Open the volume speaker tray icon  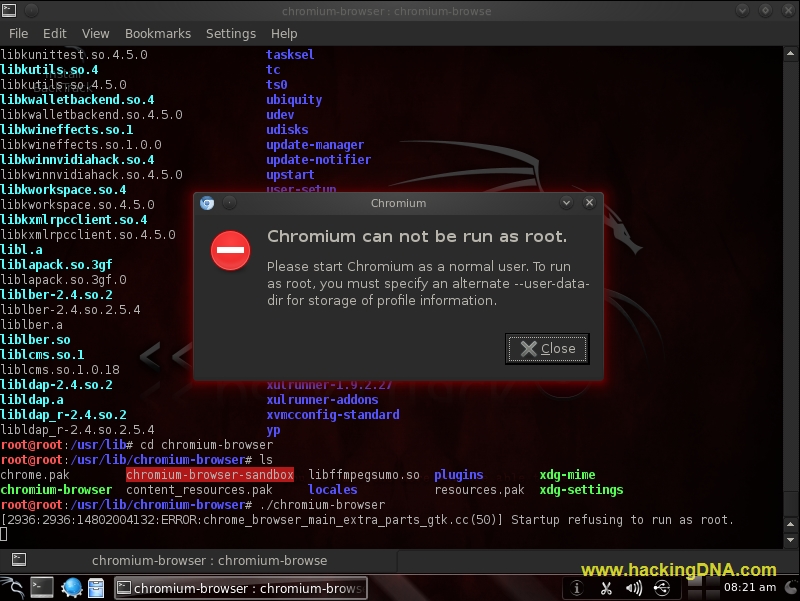pyautogui.click(x=634, y=588)
